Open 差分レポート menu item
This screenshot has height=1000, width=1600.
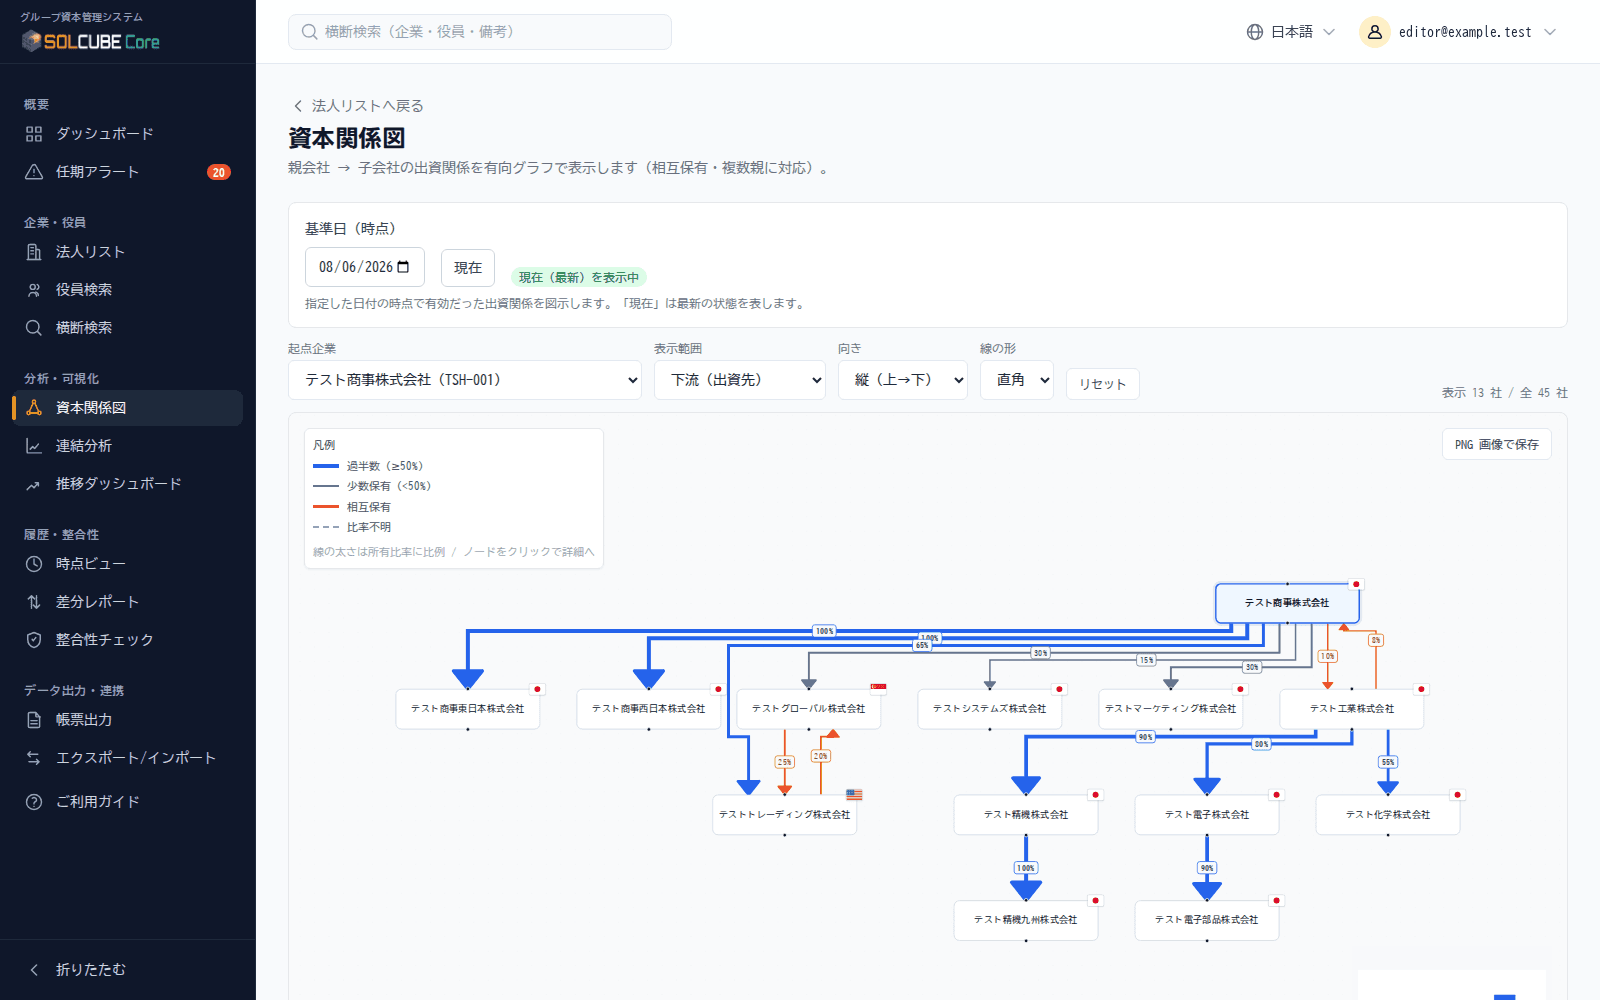click(128, 602)
